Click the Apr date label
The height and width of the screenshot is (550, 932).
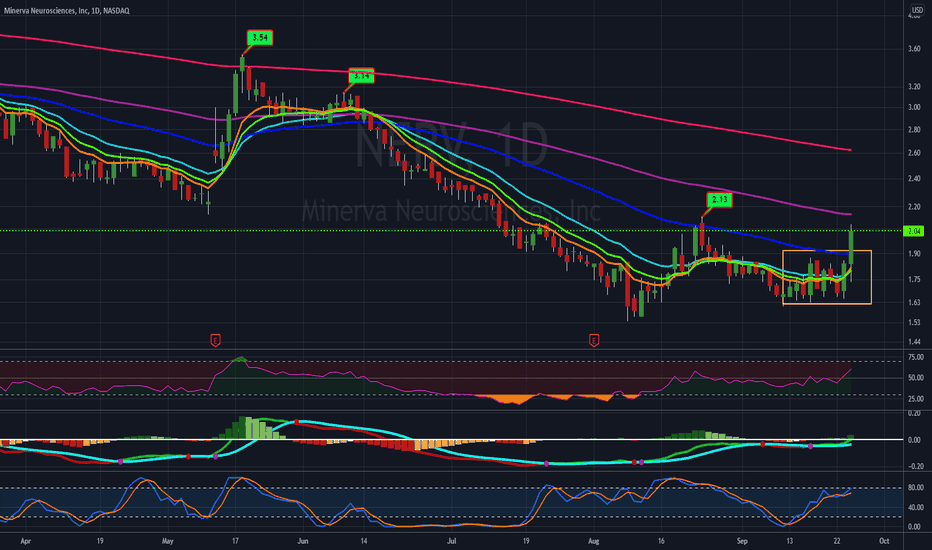click(x=25, y=541)
